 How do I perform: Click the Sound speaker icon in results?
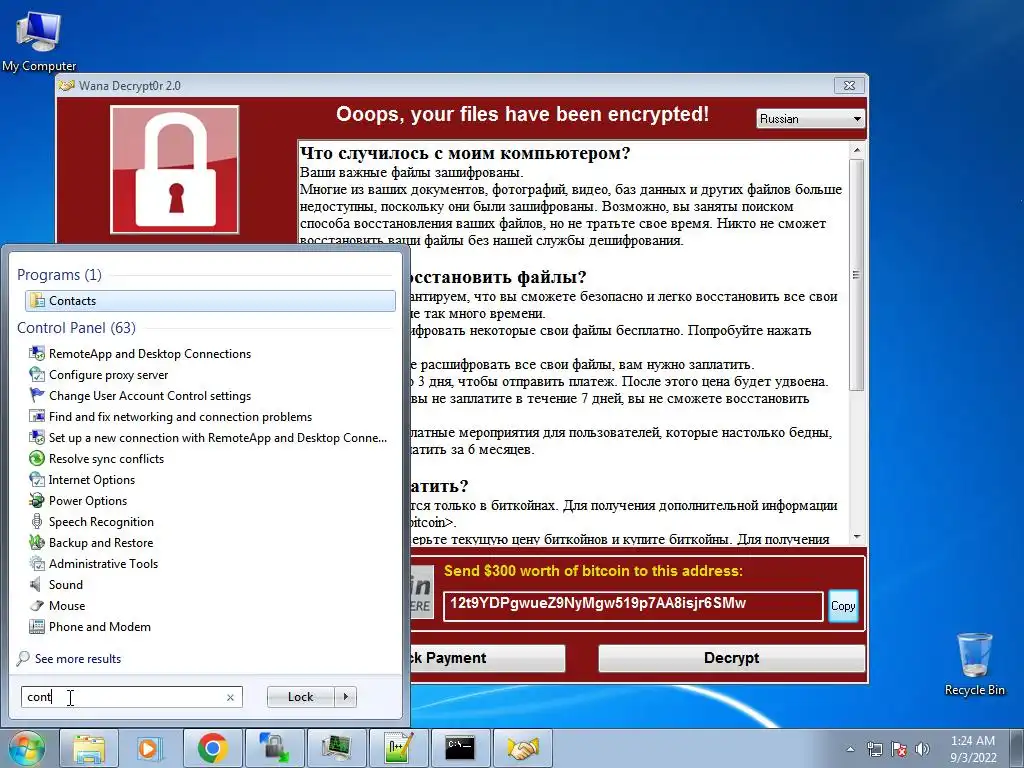pyautogui.click(x=37, y=584)
